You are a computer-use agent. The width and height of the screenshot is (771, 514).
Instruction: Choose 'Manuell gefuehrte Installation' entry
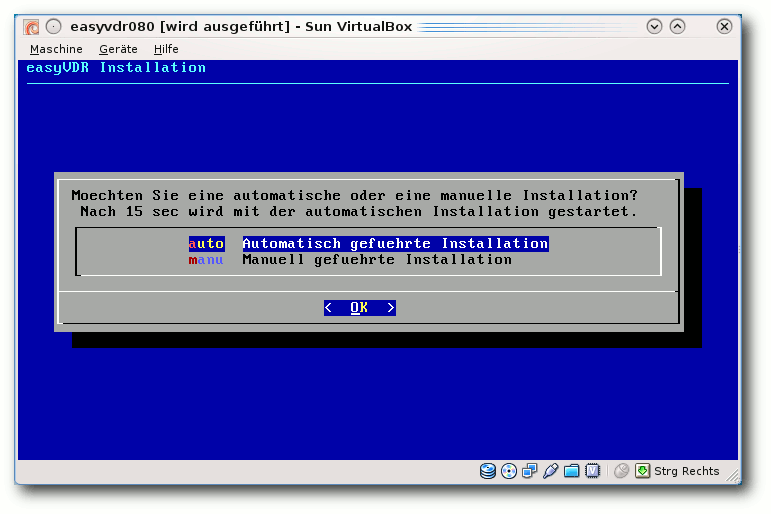[x=377, y=260]
